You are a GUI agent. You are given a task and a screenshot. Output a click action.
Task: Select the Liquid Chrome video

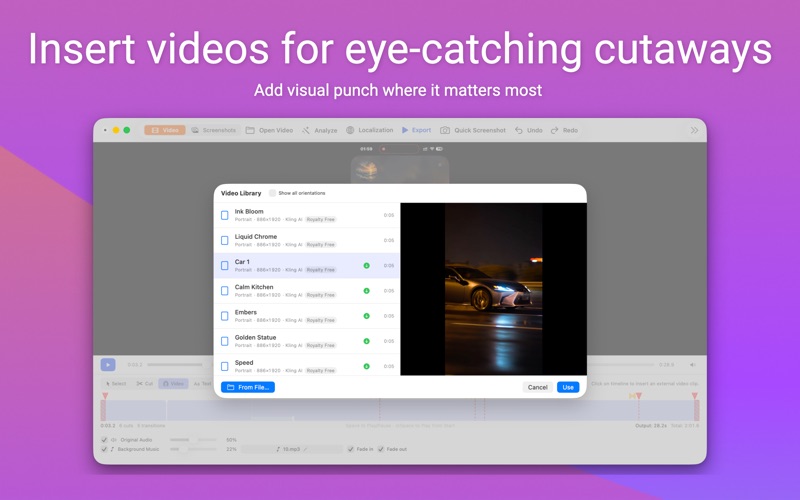click(306, 240)
